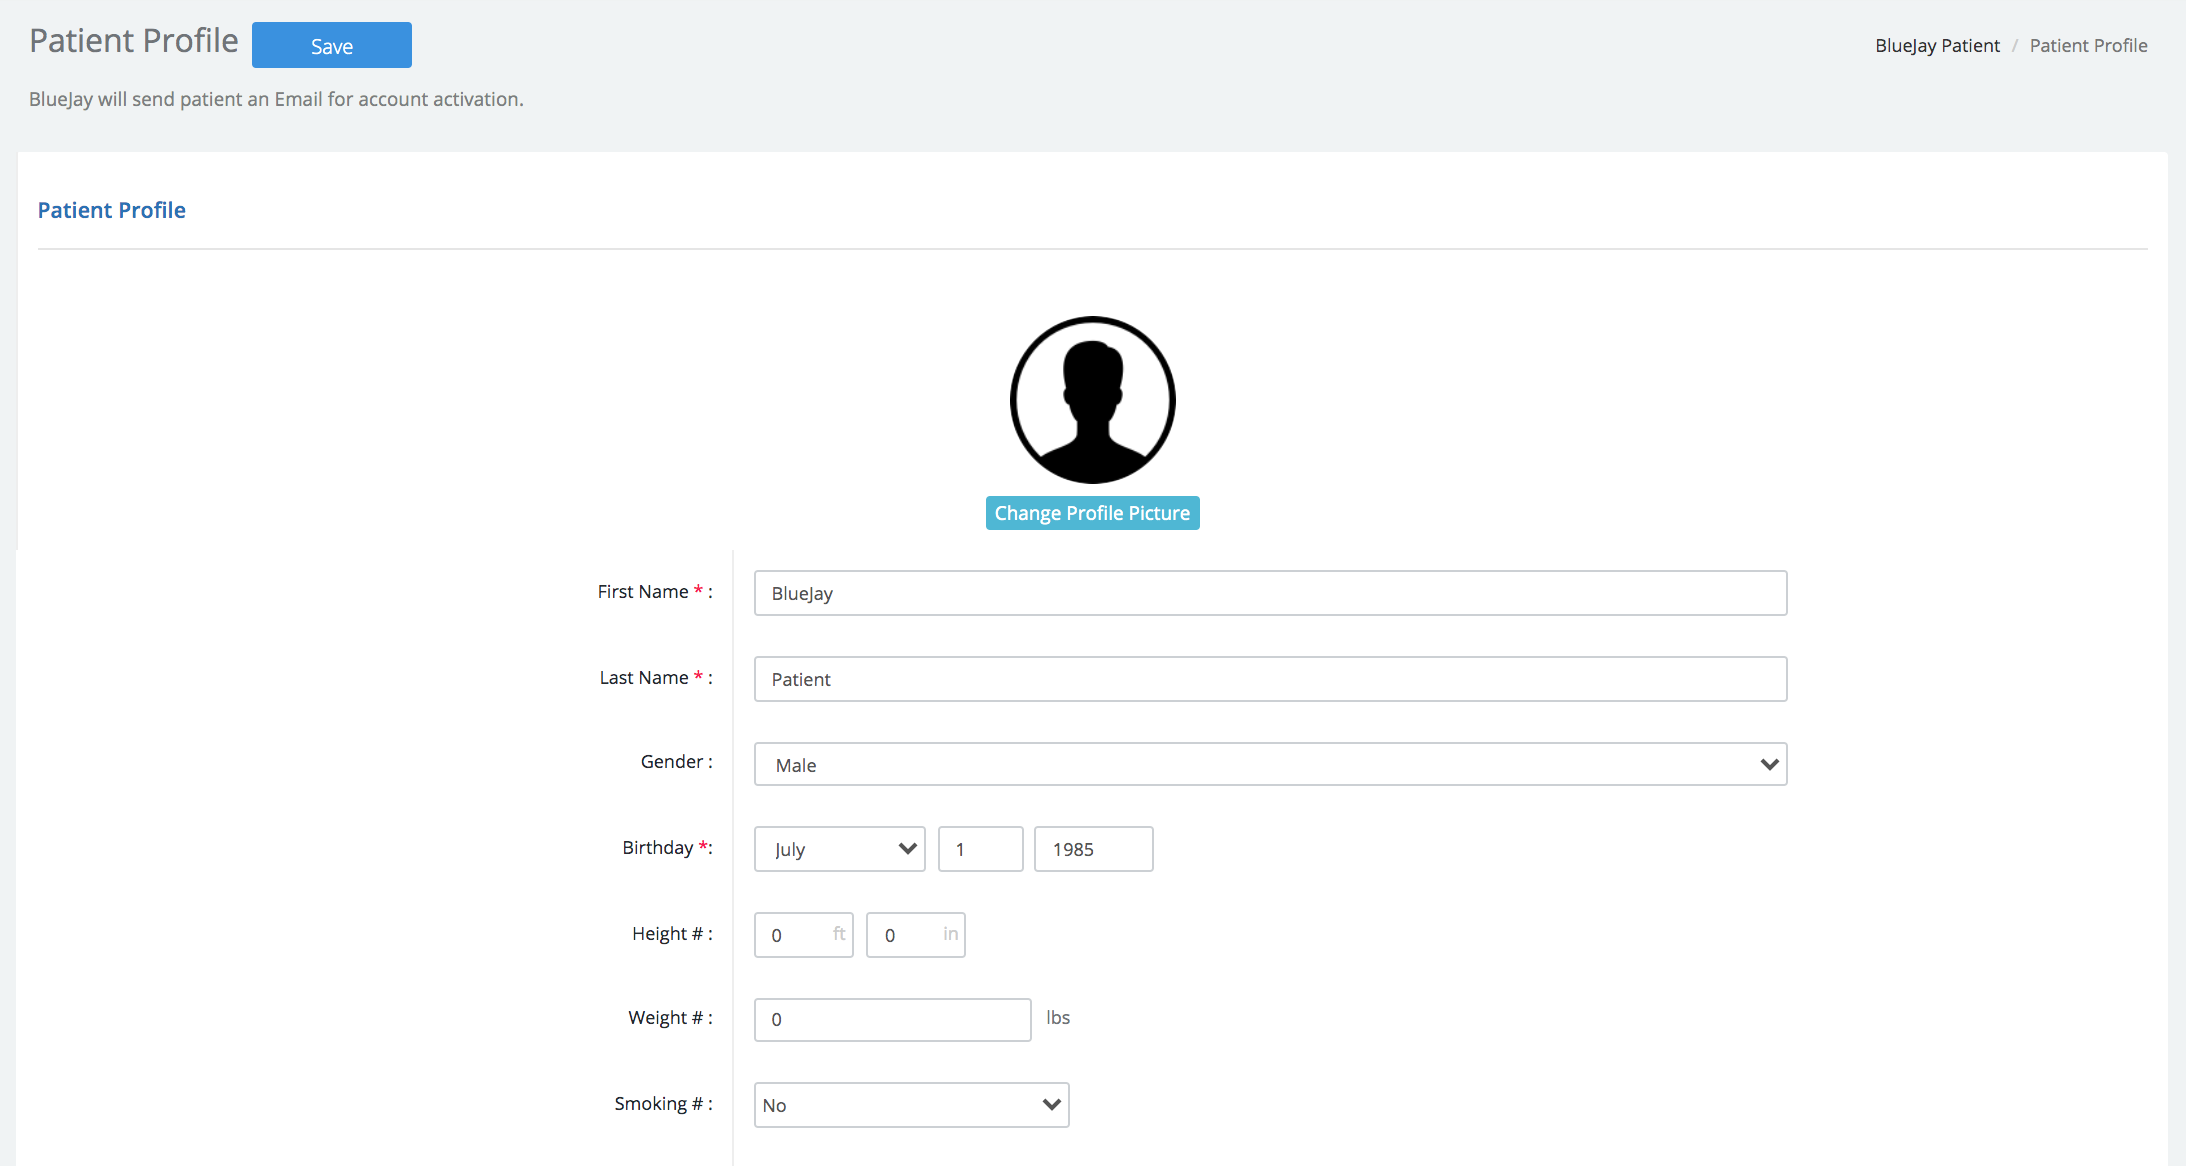The height and width of the screenshot is (1166, 2186).
Task: Open the BlueJay Patient breadcrumb link
Action: click(x=1937, y=45)
